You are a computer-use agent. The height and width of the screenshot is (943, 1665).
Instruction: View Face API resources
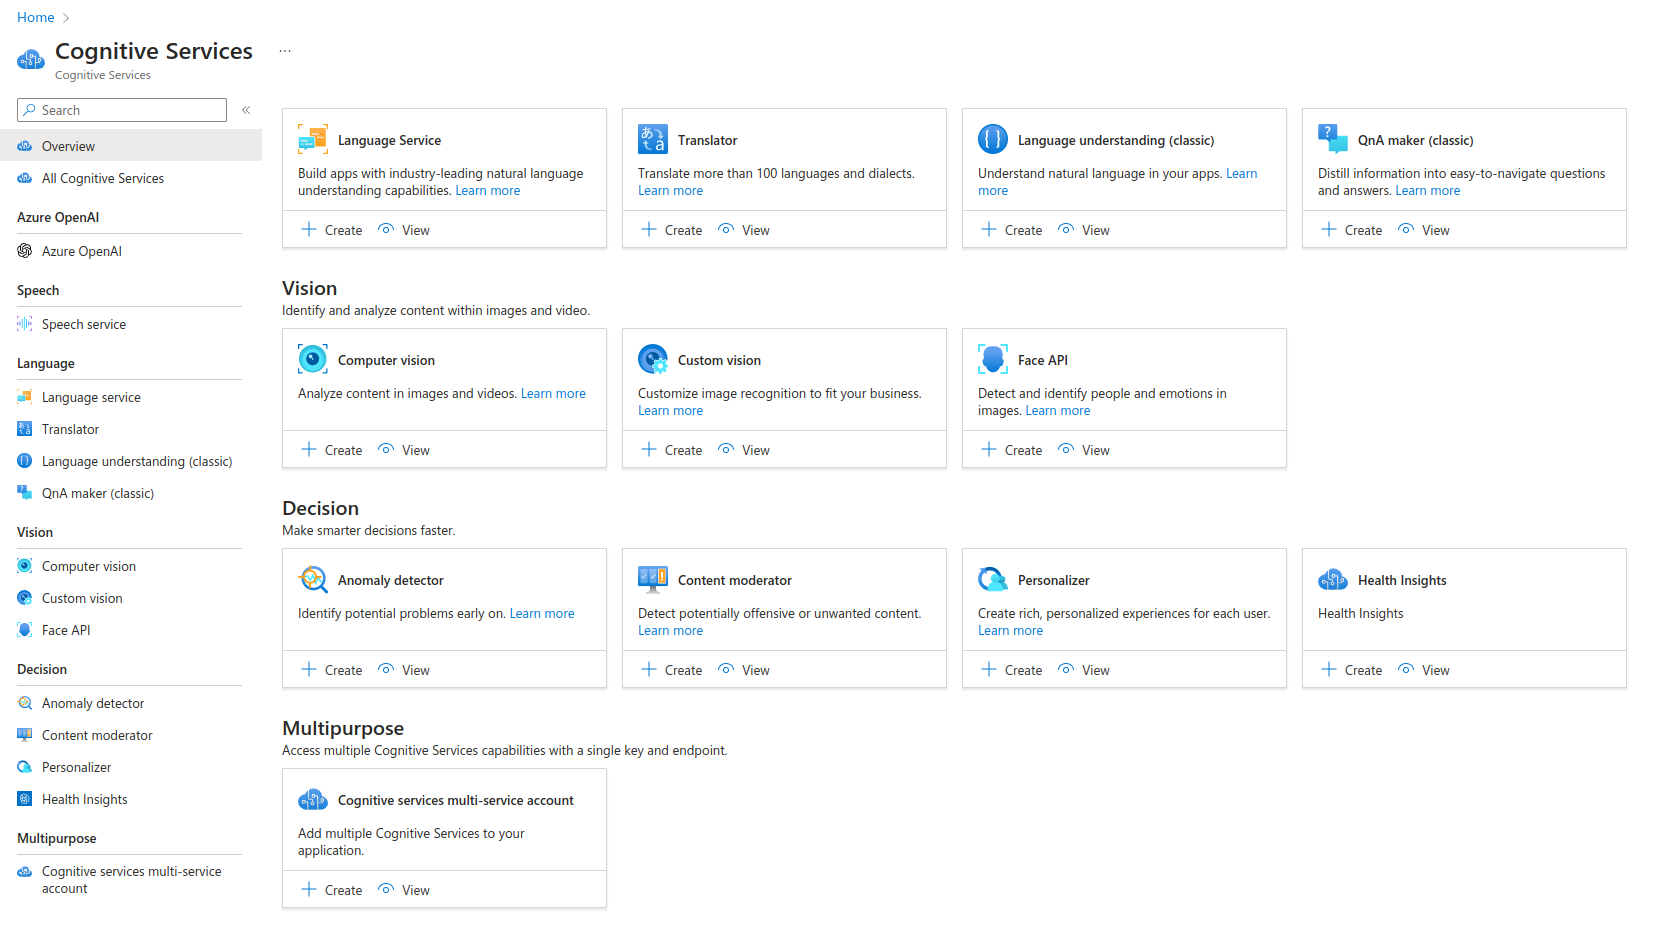pyautogui.click(x=1084, y=450)
